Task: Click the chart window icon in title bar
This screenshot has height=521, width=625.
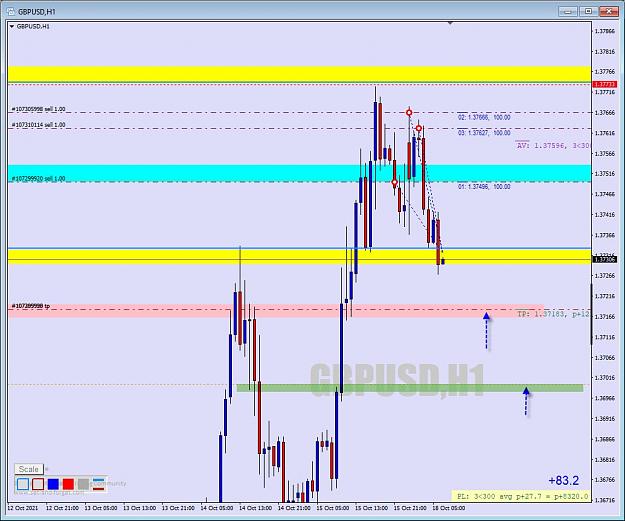Action: coord(11,12)
